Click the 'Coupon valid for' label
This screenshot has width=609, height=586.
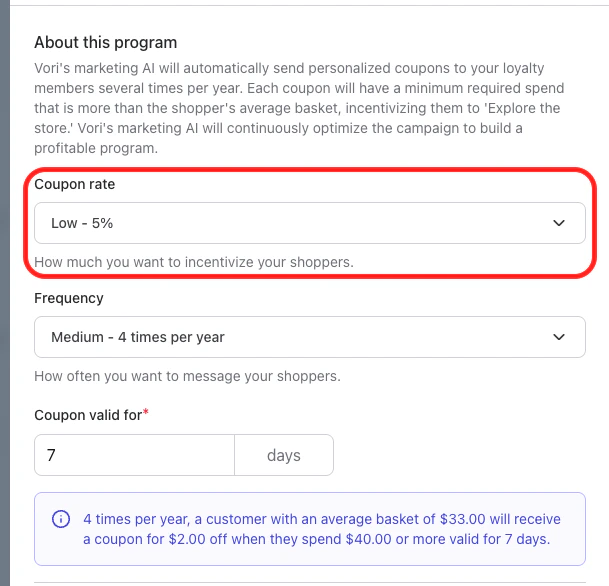coord(87,414)
